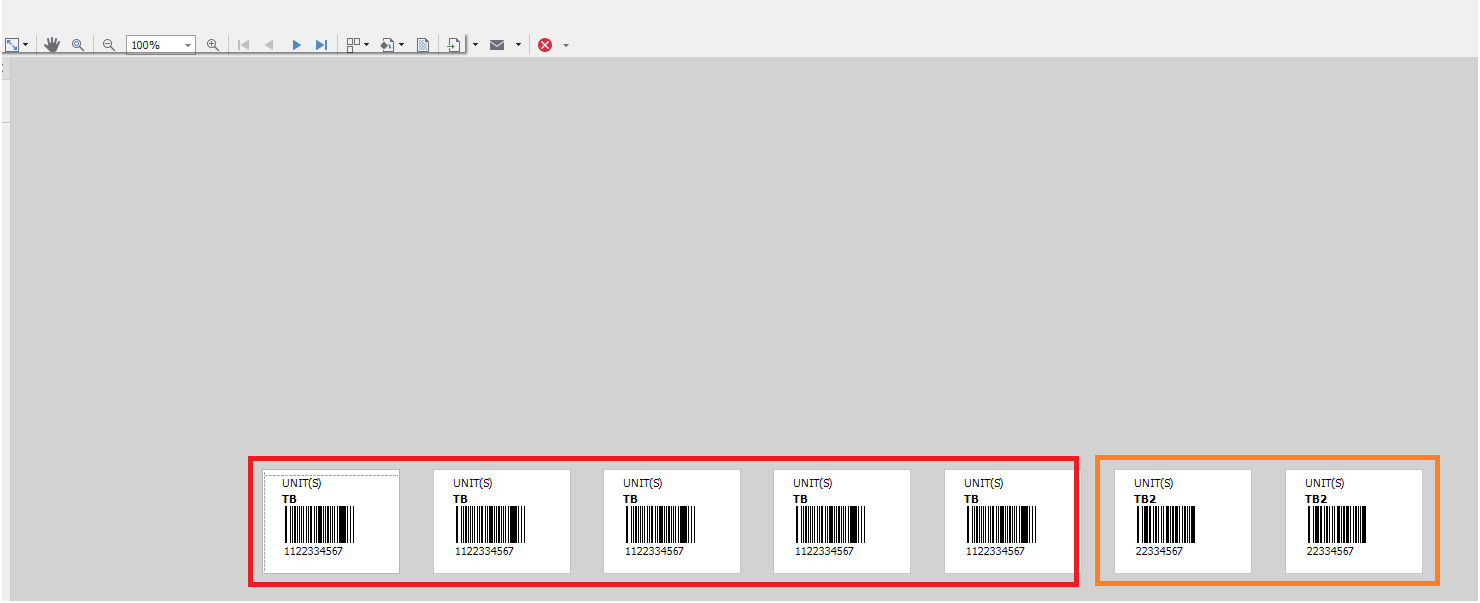Activate the magnifier tool
The image size is (1480, 603).
[78, 45]
